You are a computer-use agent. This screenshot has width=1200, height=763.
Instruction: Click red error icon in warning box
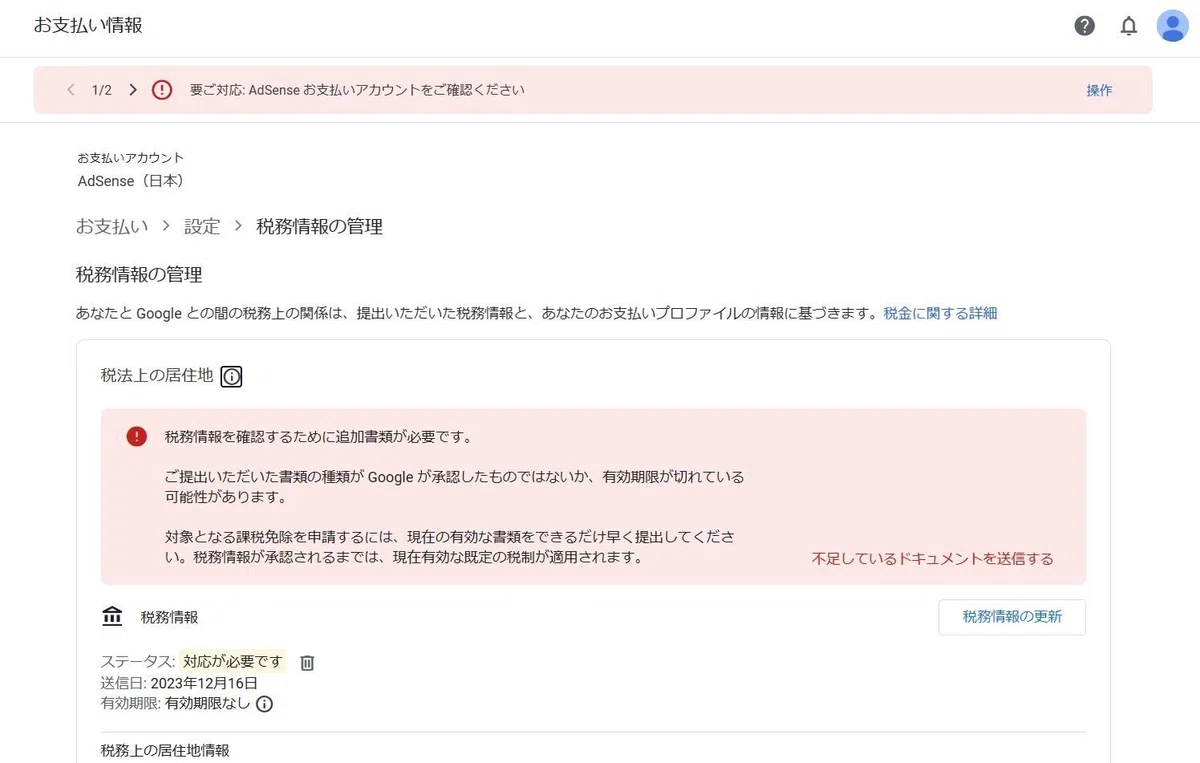coord(136,436)
